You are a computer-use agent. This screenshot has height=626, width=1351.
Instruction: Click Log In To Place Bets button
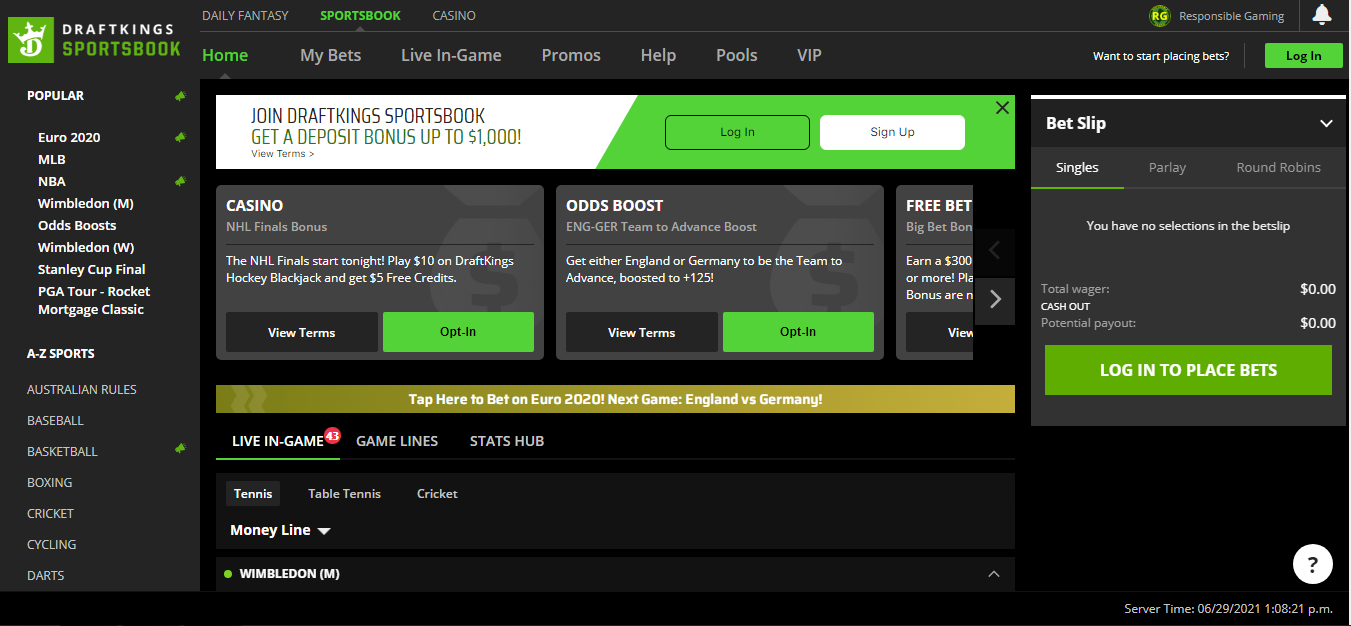click(x=1188, y=370)
